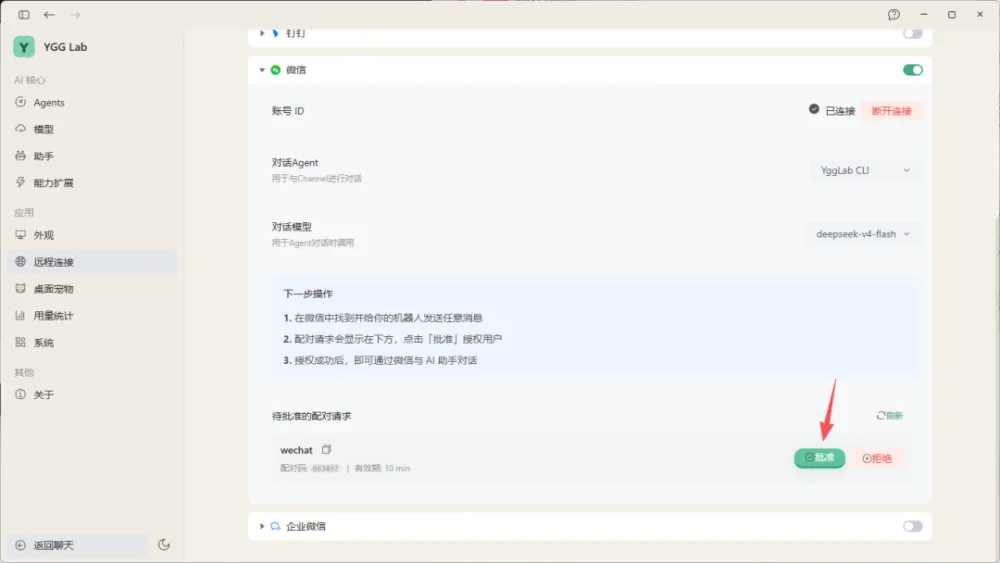Copy the wechat pairing name icon
1000x563 pixels.
point(327,450)
